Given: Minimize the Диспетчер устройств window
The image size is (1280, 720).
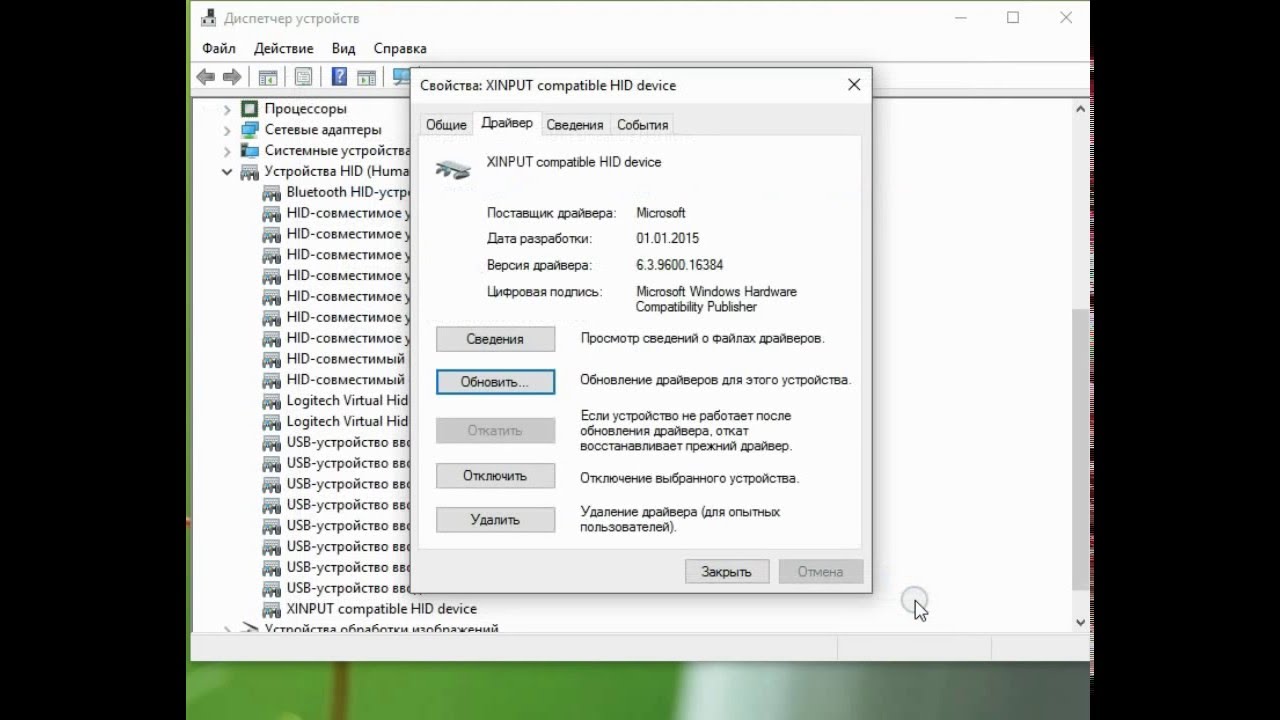Looking at the screenshot, I should click(x=960, y=18).
